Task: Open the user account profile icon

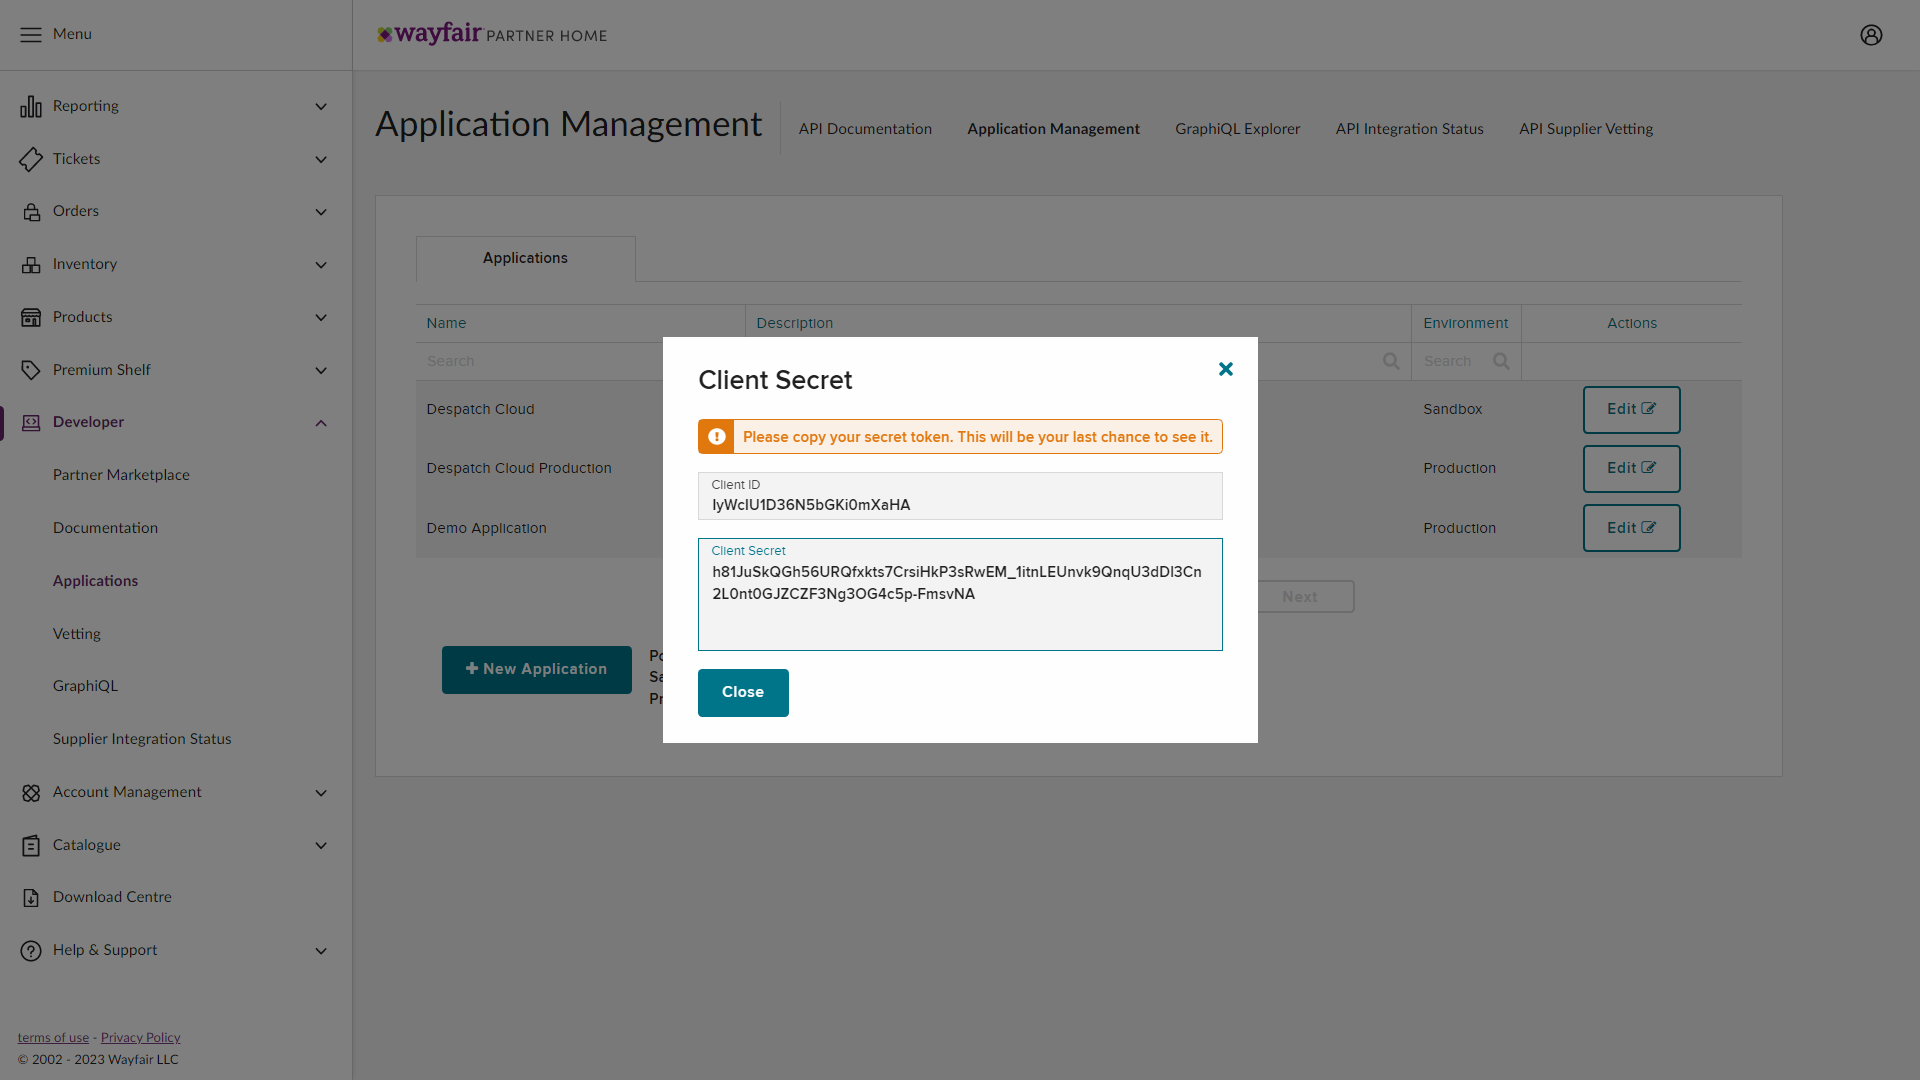Action: (1871, 35)
